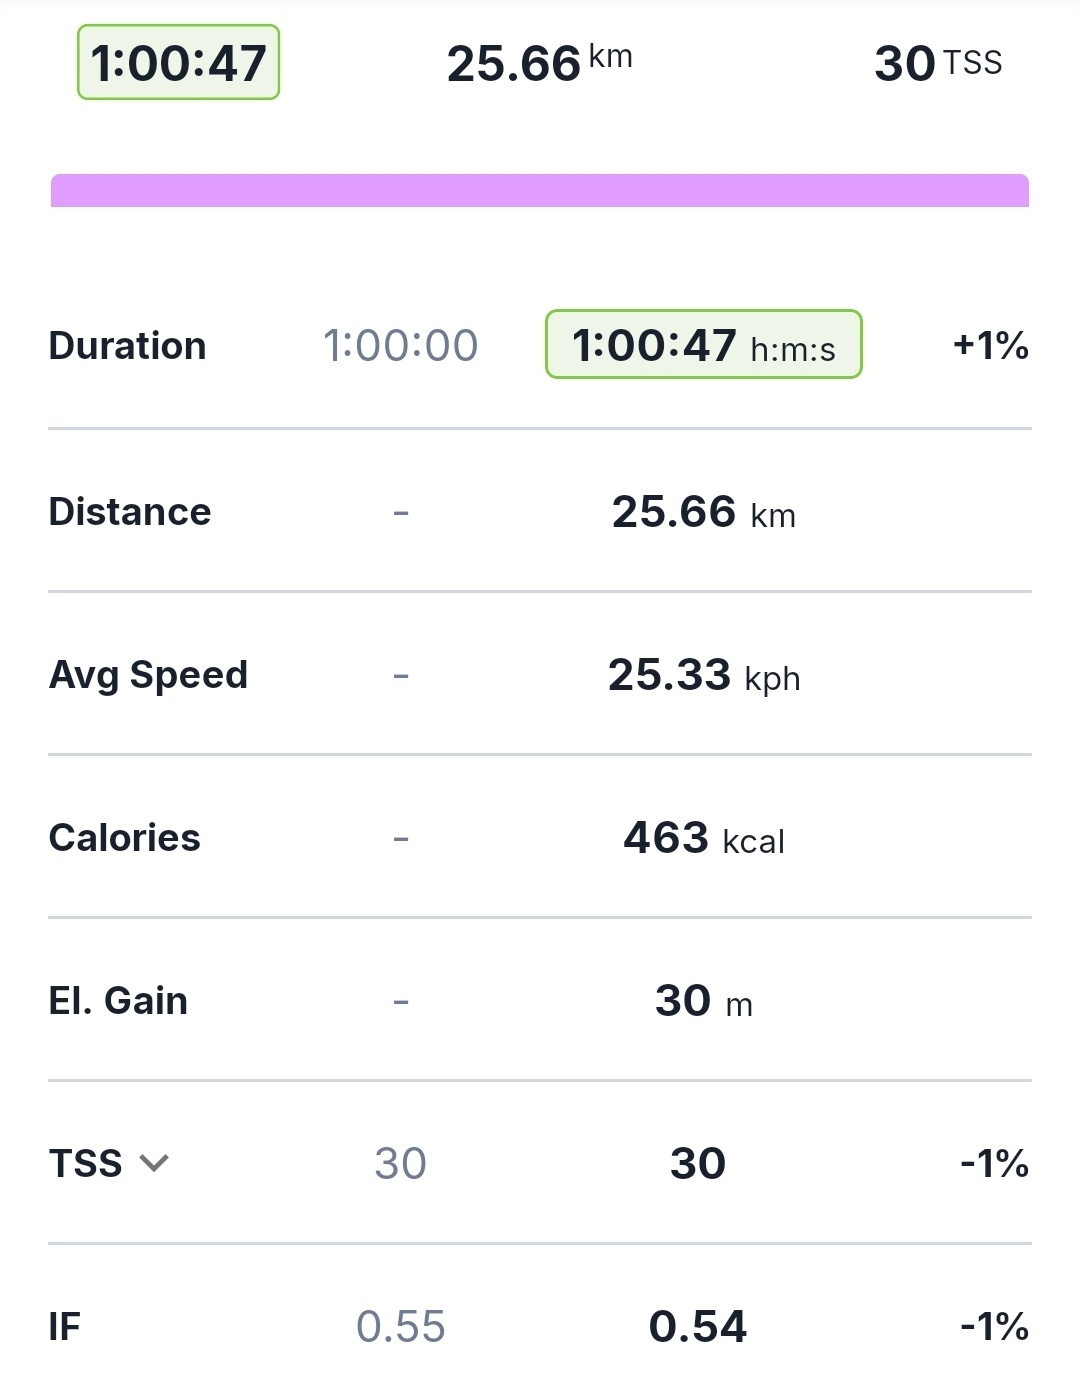Tap the planned IF value 0.55
This screenshot has width=1080, height=1396.
[400, 1327]
